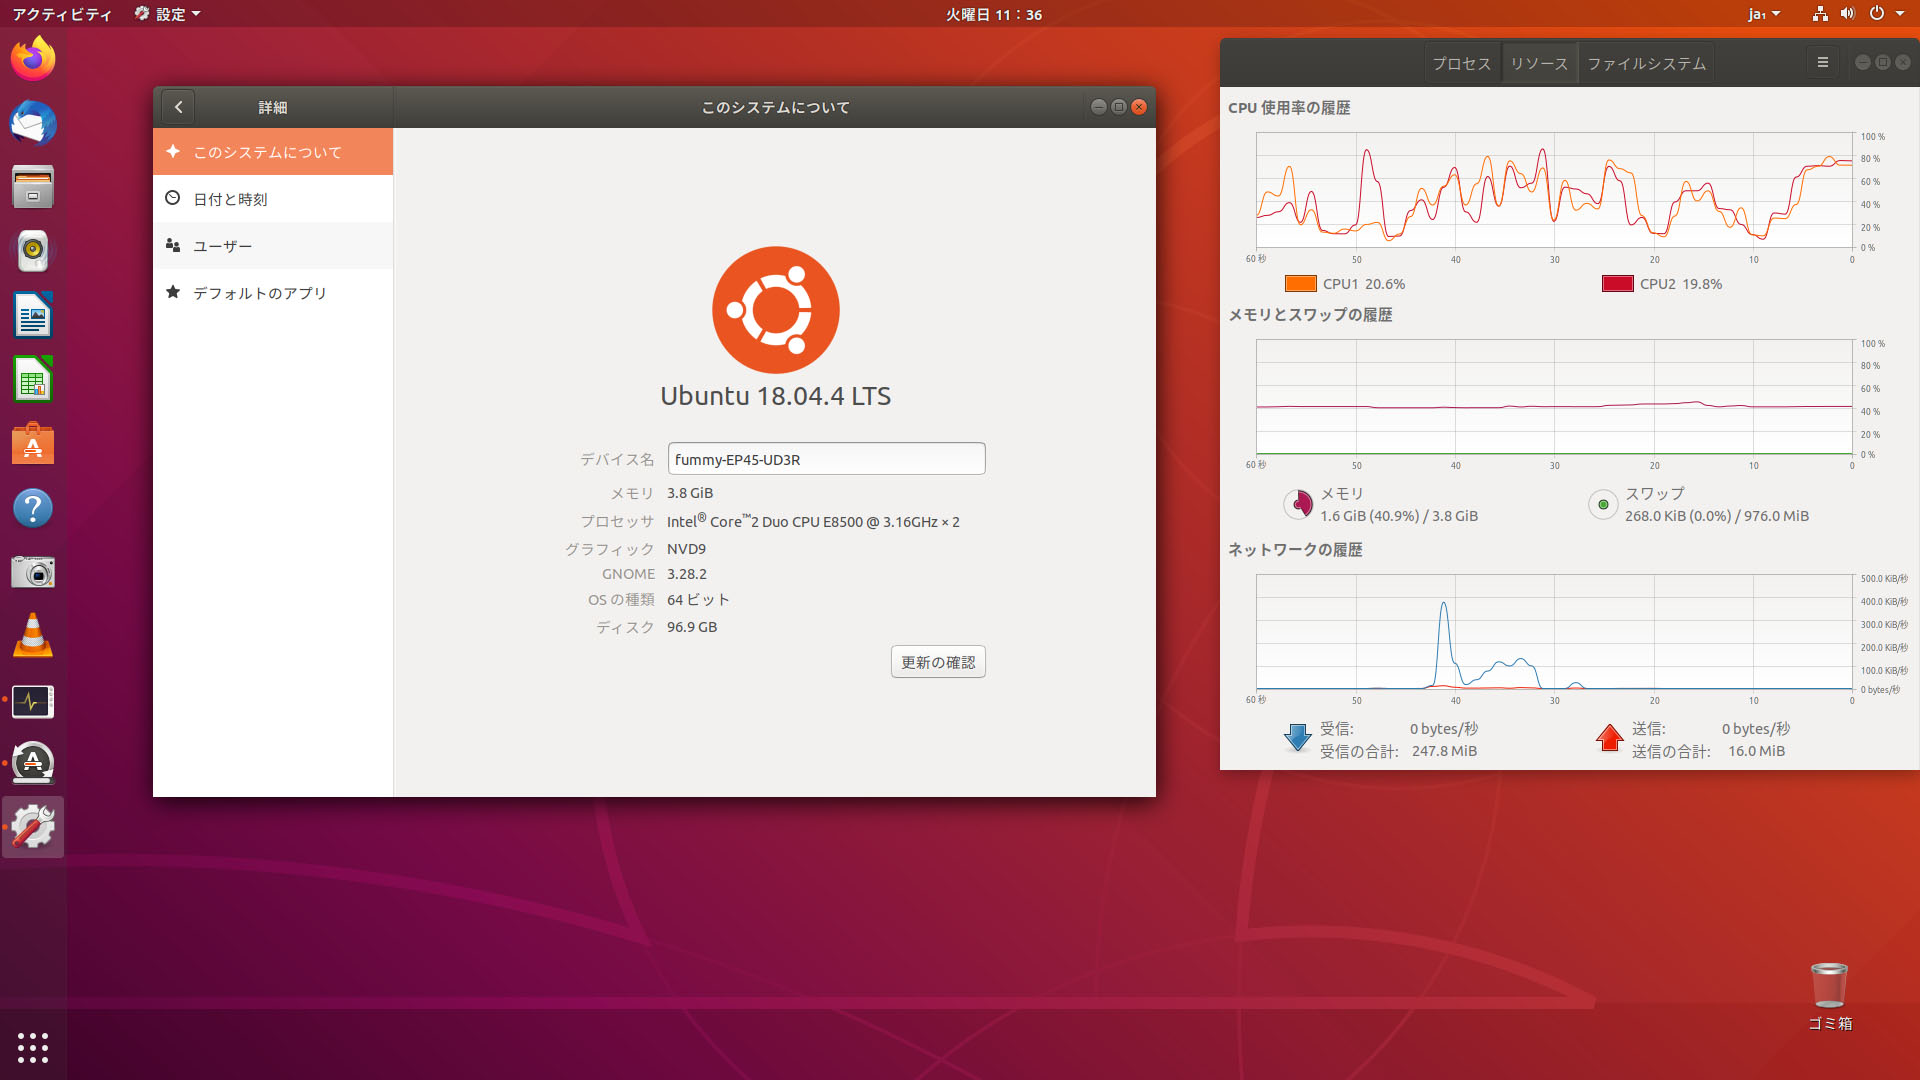Open Software Updater from the dock
This screenshot has width=1920, height=1080.
(33, 764)
